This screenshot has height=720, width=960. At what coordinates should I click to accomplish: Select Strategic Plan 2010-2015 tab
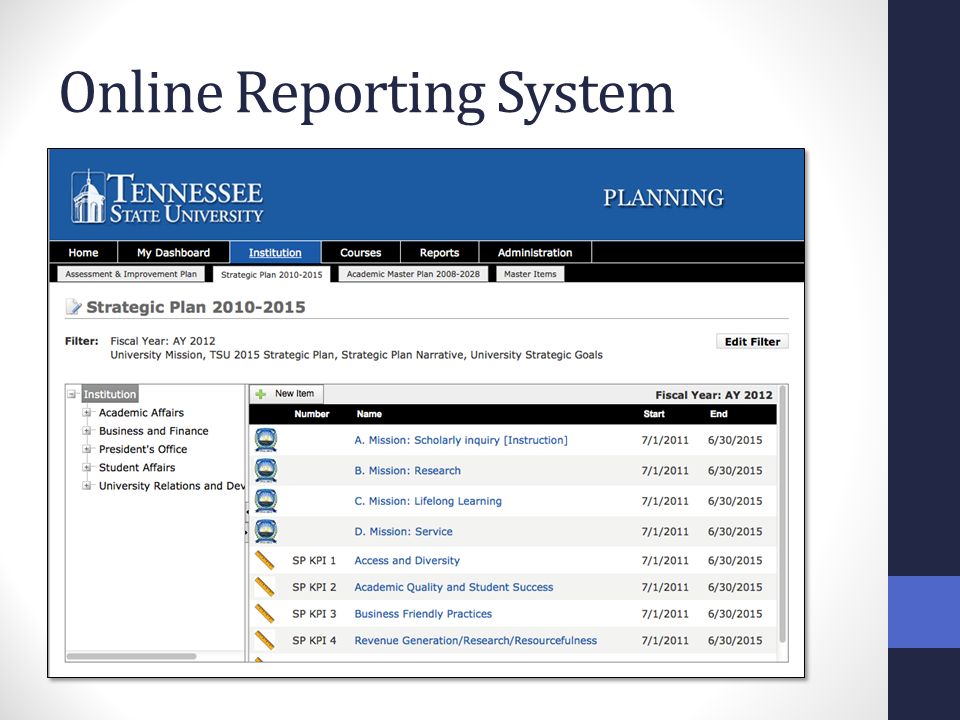[271, 274]
